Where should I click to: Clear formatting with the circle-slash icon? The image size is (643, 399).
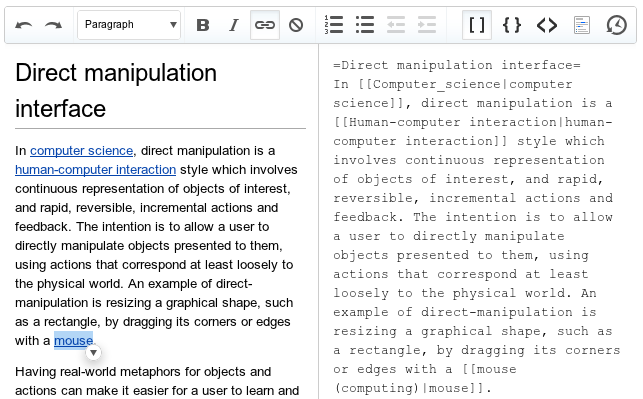point(296,25)
